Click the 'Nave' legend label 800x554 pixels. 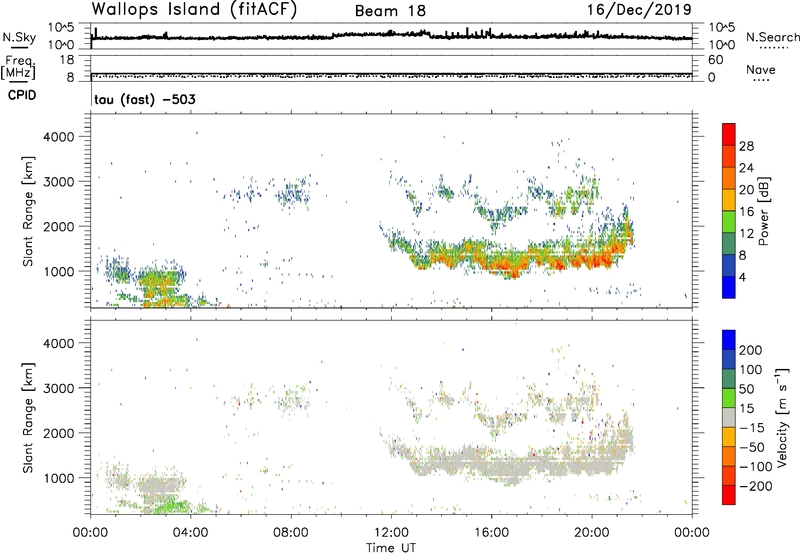pyautogui.click(x=761, y=69)
